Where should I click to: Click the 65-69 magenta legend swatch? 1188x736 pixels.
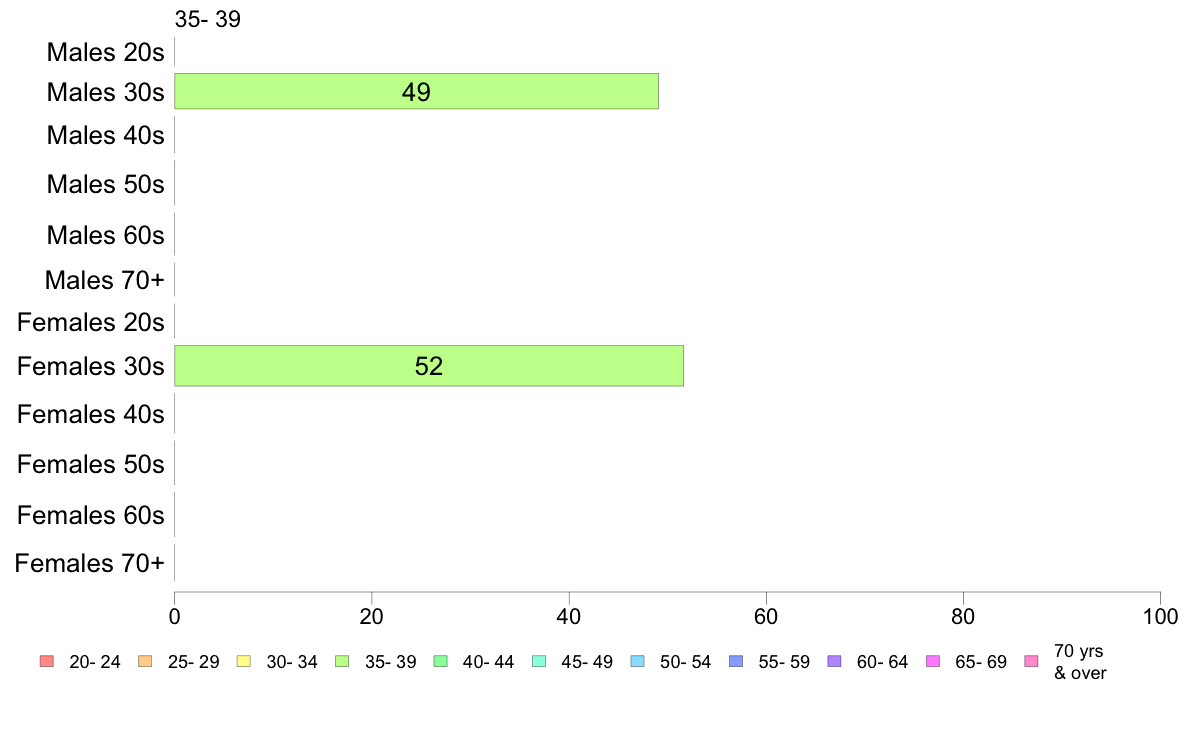click(933, 661)
